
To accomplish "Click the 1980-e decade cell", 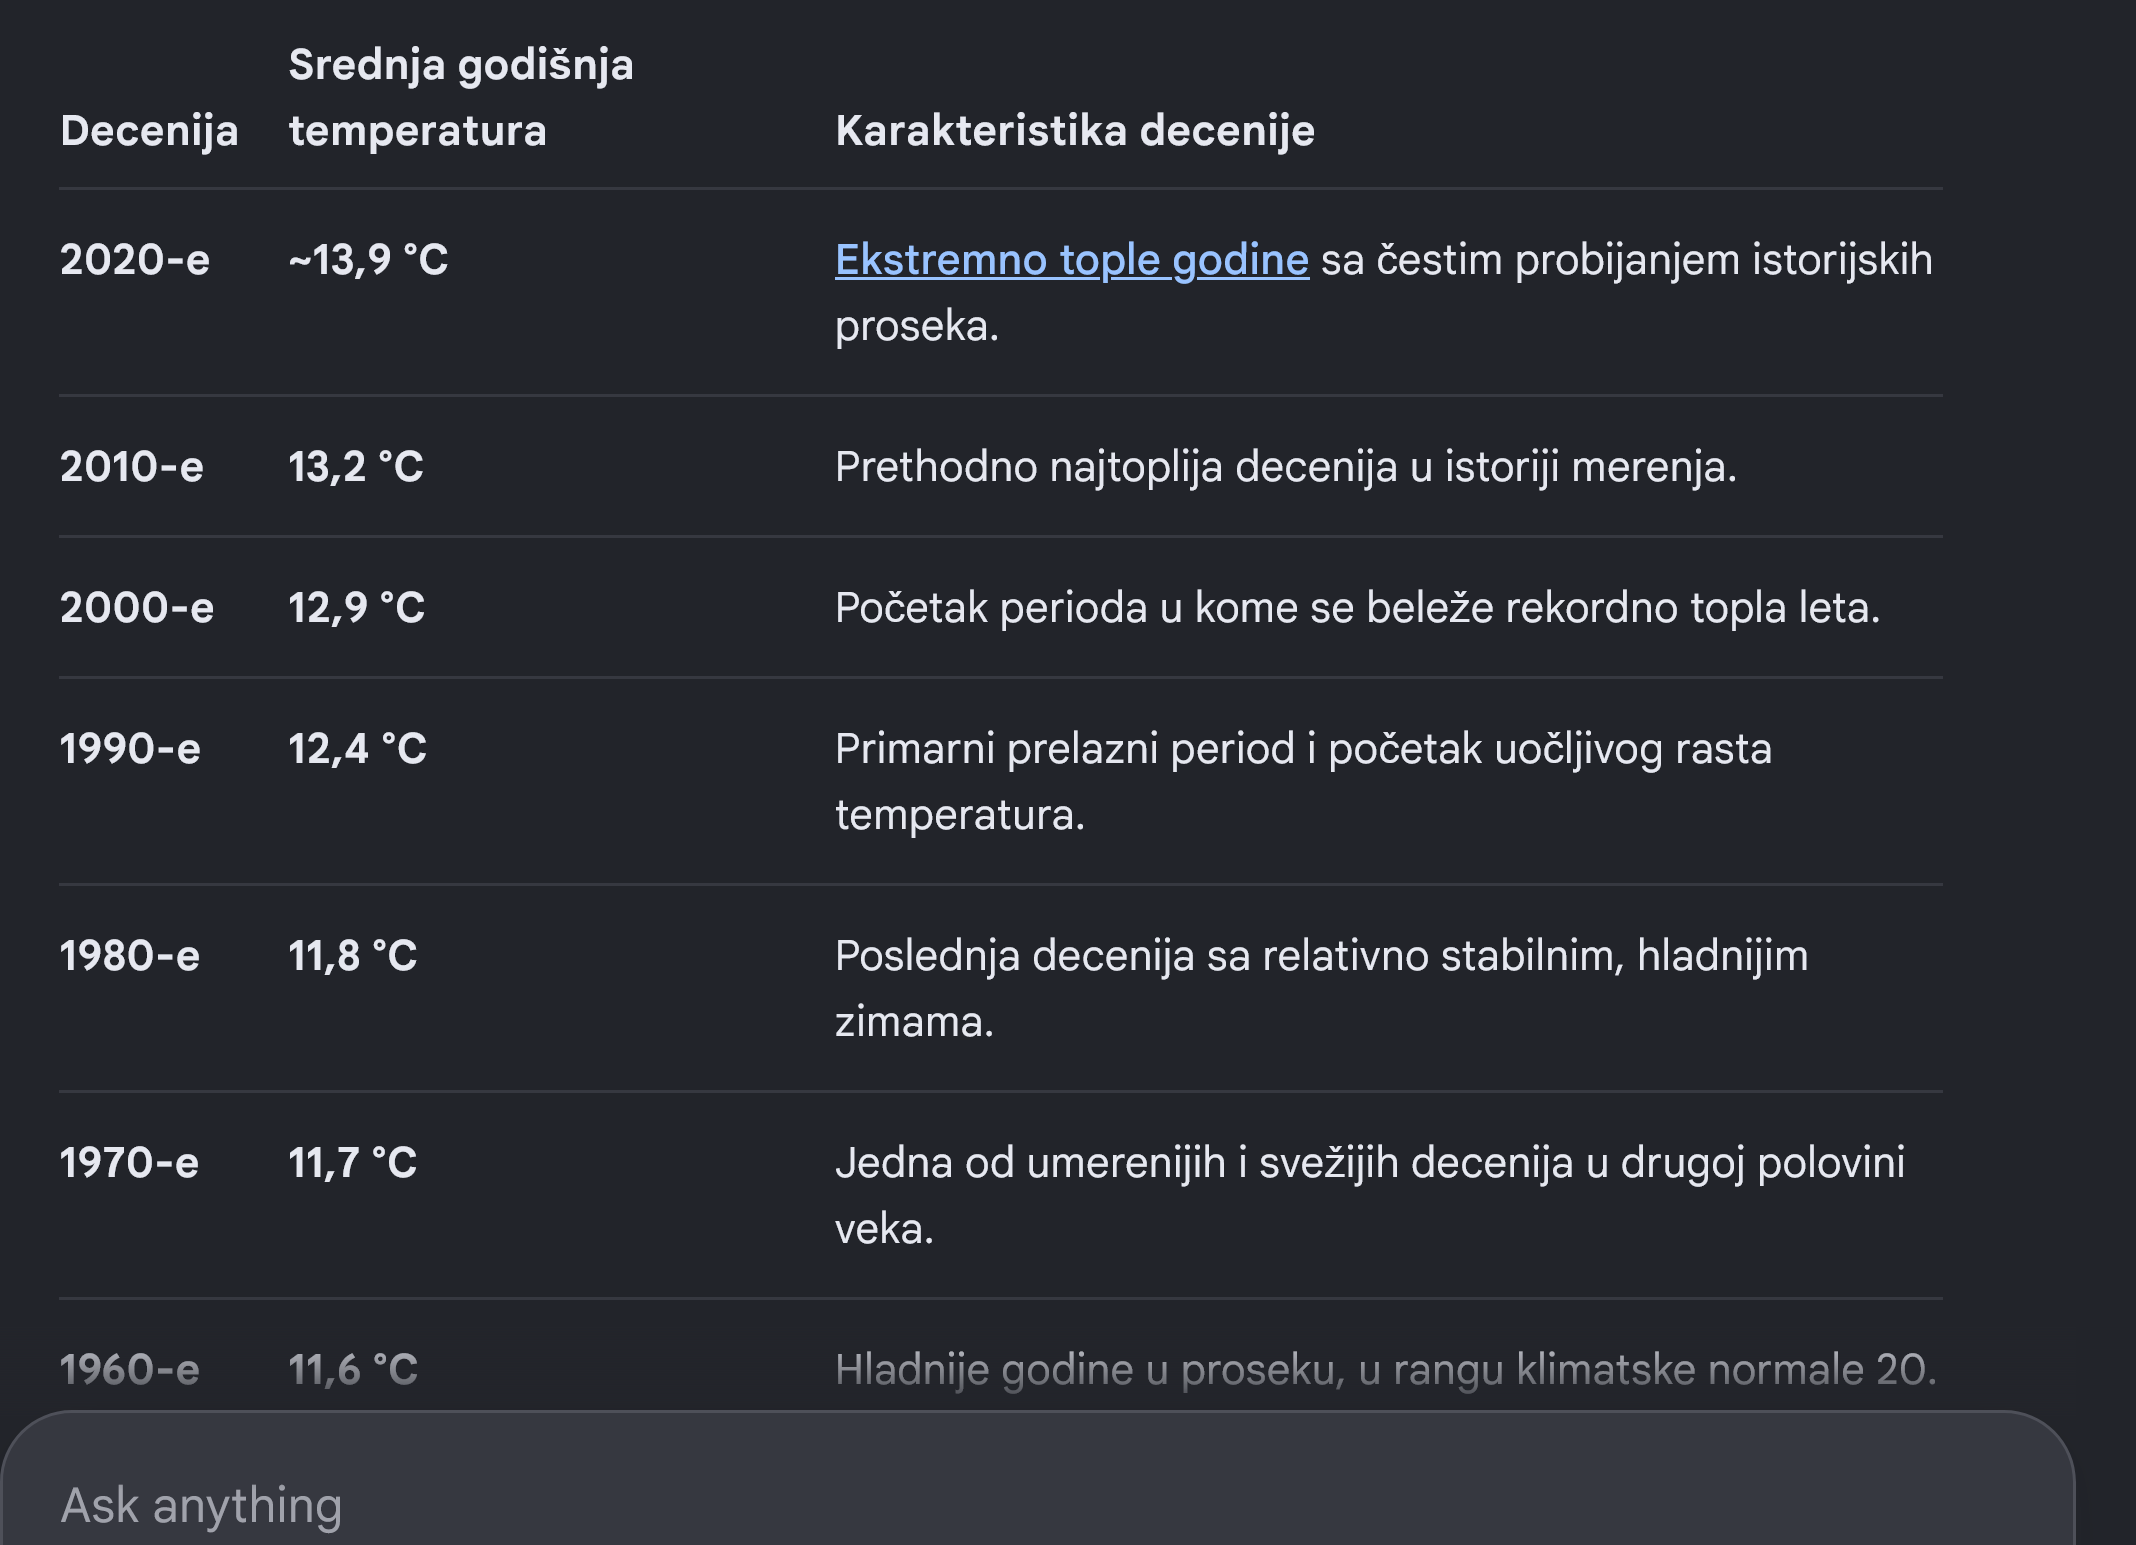I will tap(130, 956).
